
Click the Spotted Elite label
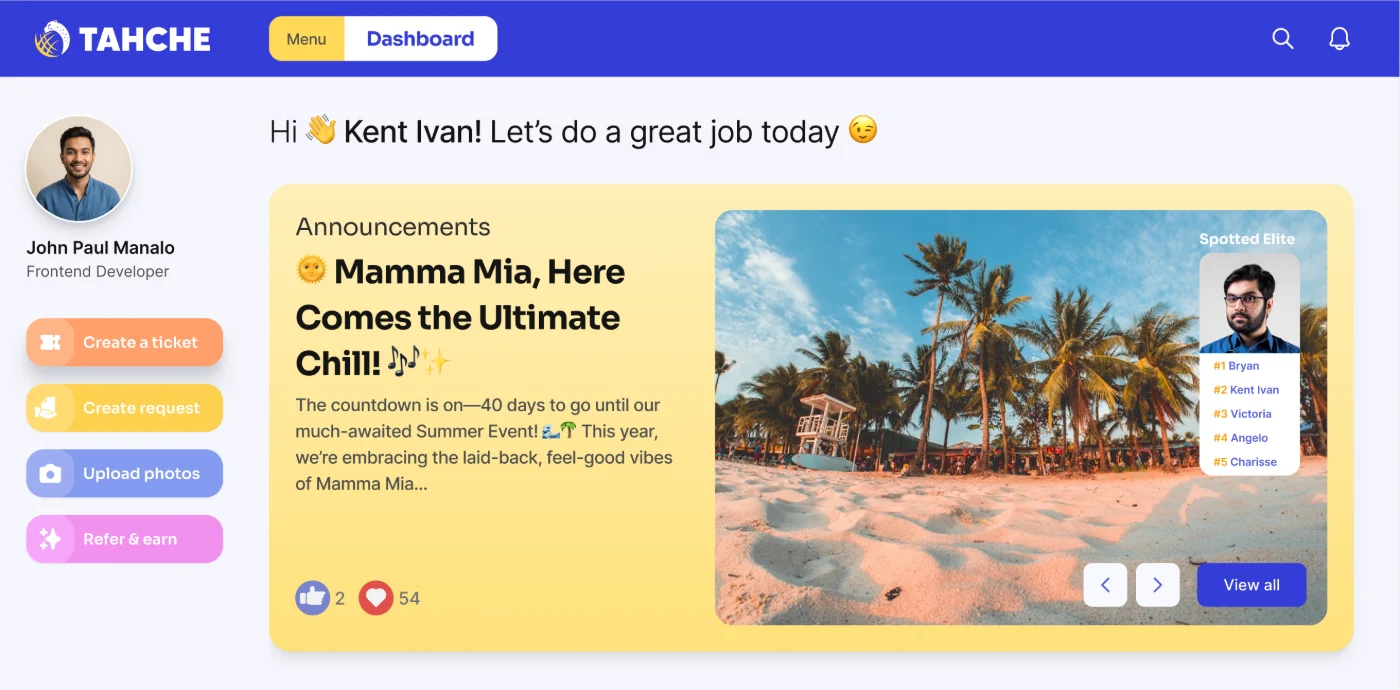(x=1247, y=239)
